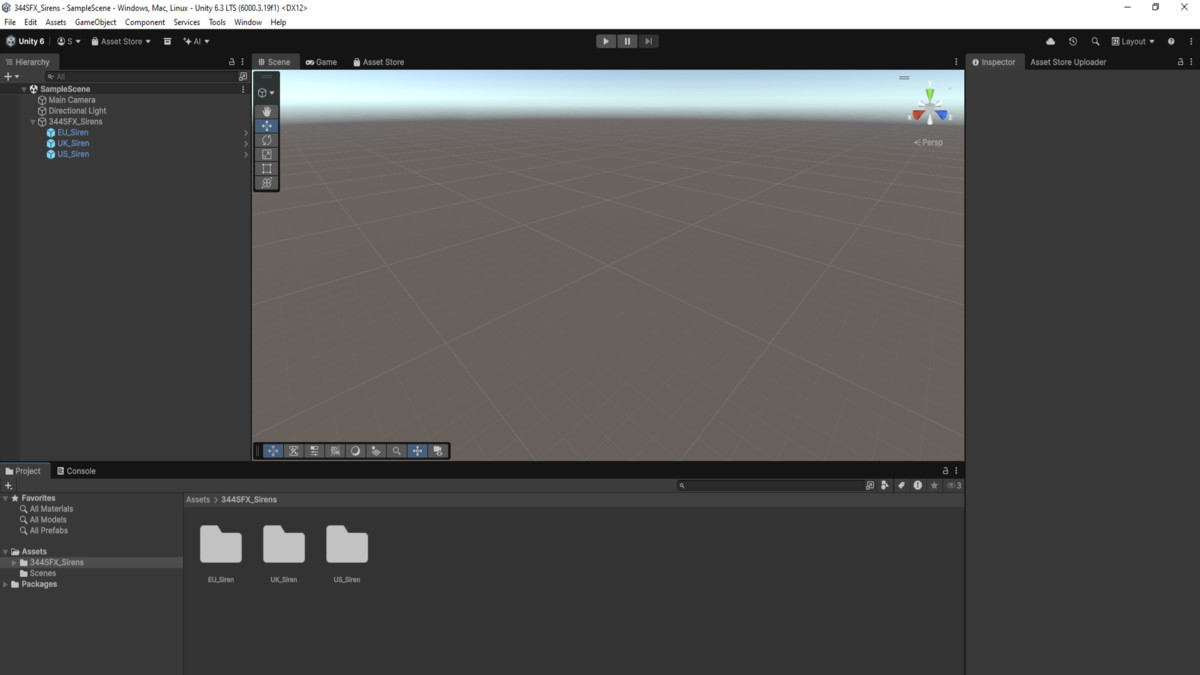Select the Scale tool

(x=266, y=154)
